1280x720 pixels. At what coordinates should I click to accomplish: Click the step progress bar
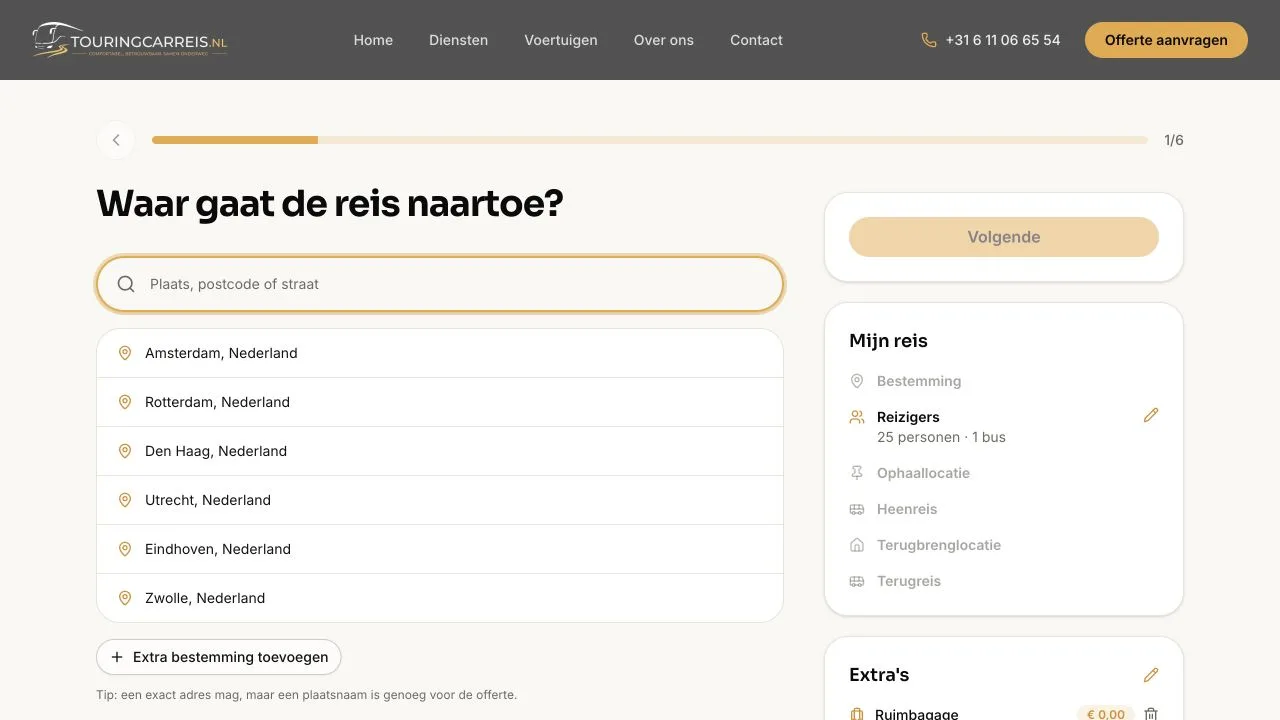[650, 140]
